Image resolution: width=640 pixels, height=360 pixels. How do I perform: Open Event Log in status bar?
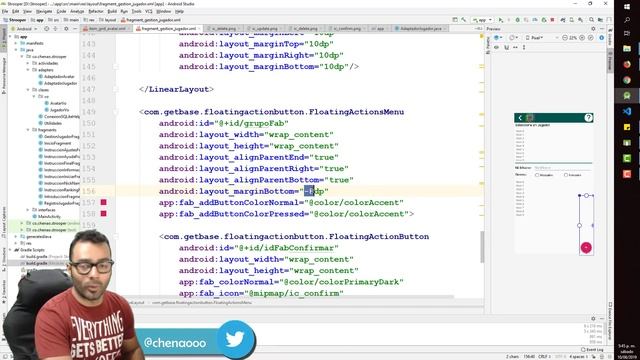[x=592, y=349]
